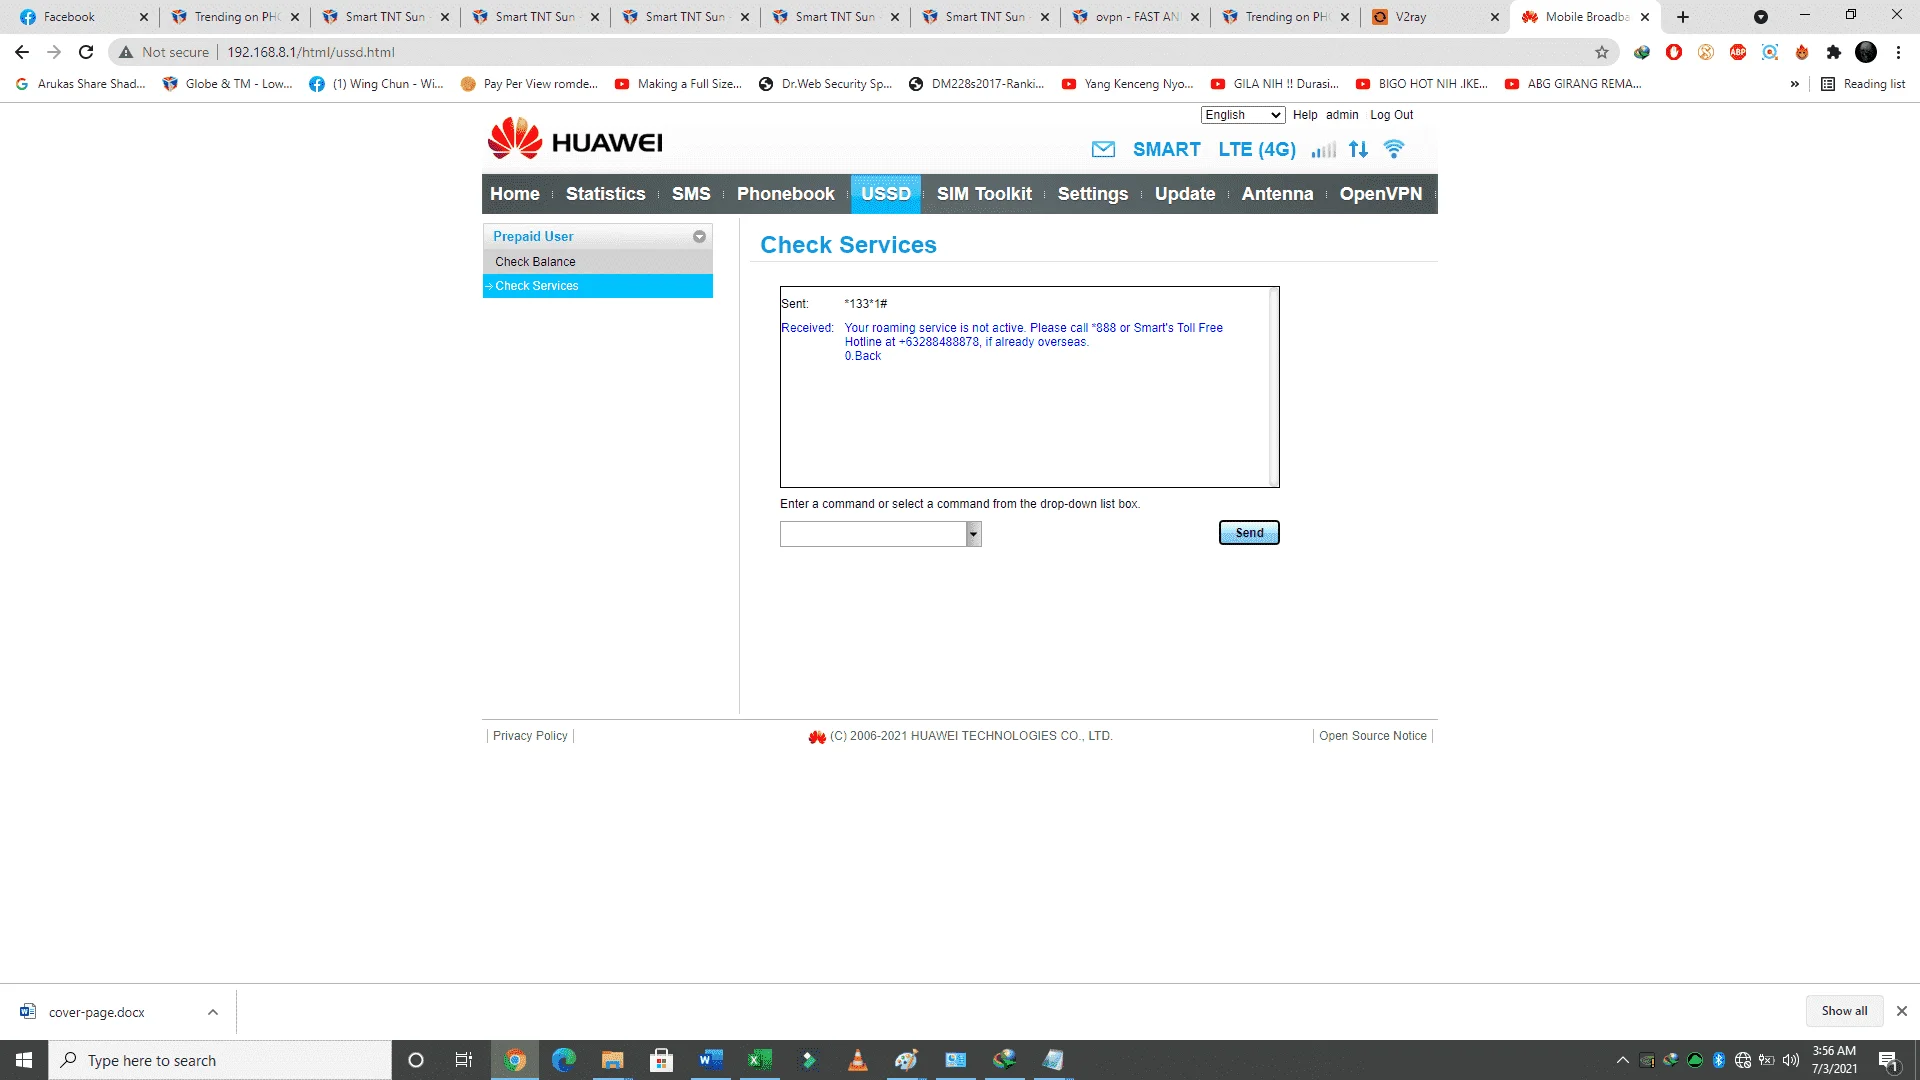Image resolution: width=1920 pixels, height=1080 pixels.
Task: Open File Explorer from the taskbar
Action: pos(612,1060)
